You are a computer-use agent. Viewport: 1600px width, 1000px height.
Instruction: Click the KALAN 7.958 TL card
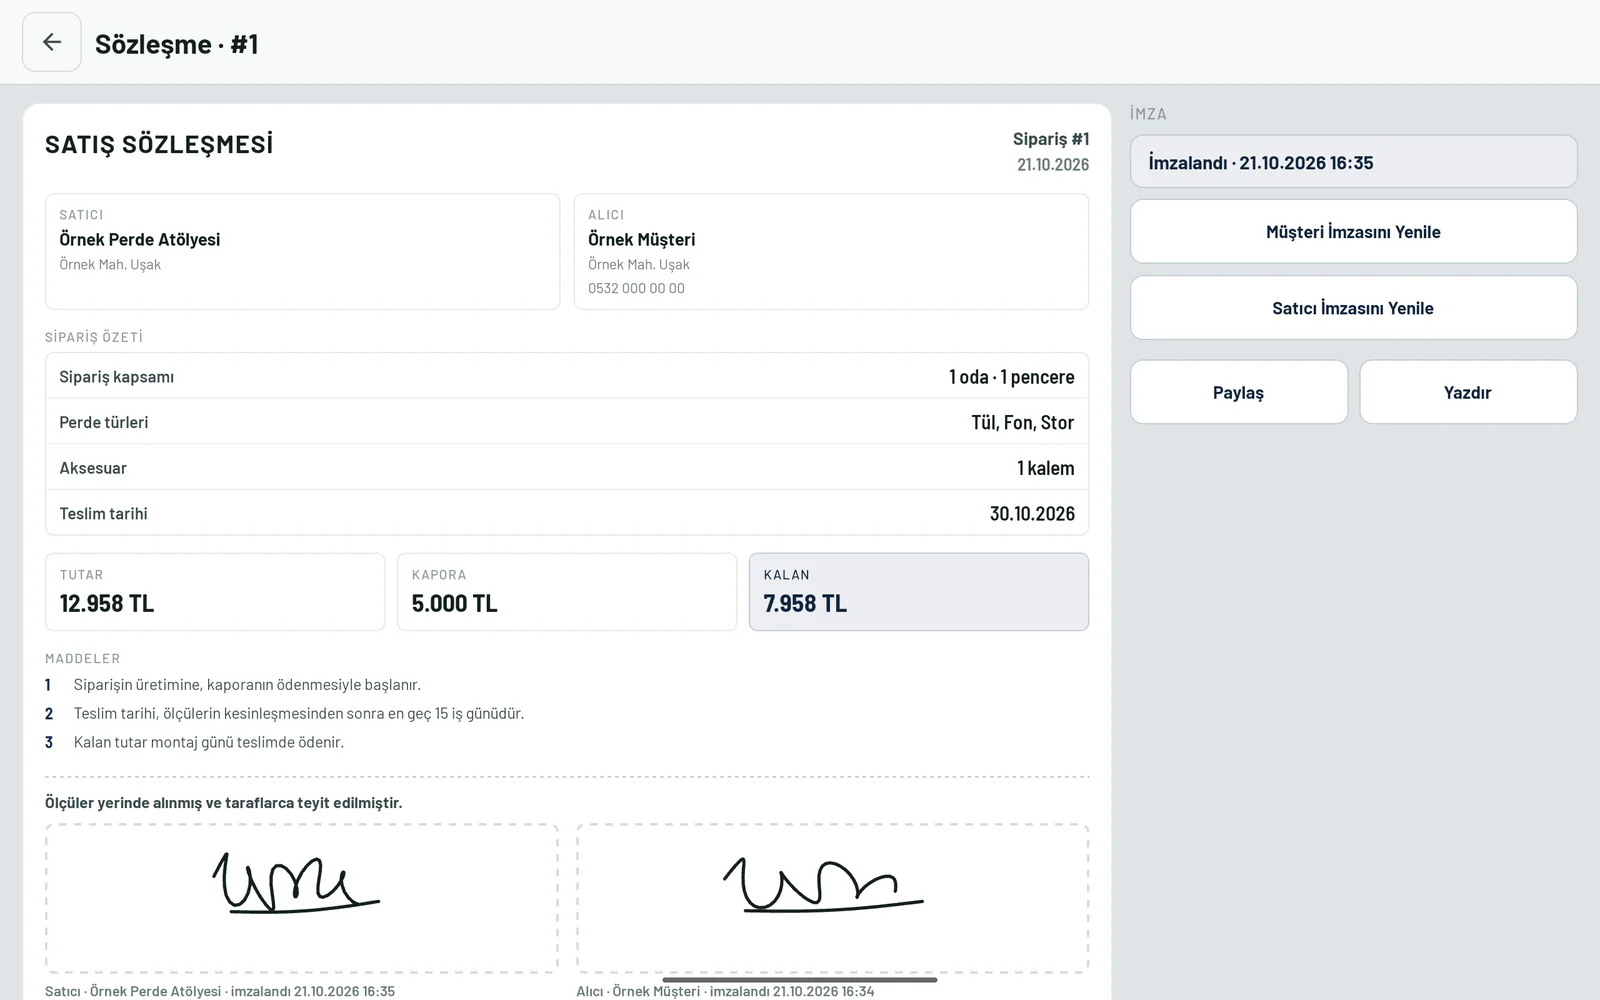point(919,592)
